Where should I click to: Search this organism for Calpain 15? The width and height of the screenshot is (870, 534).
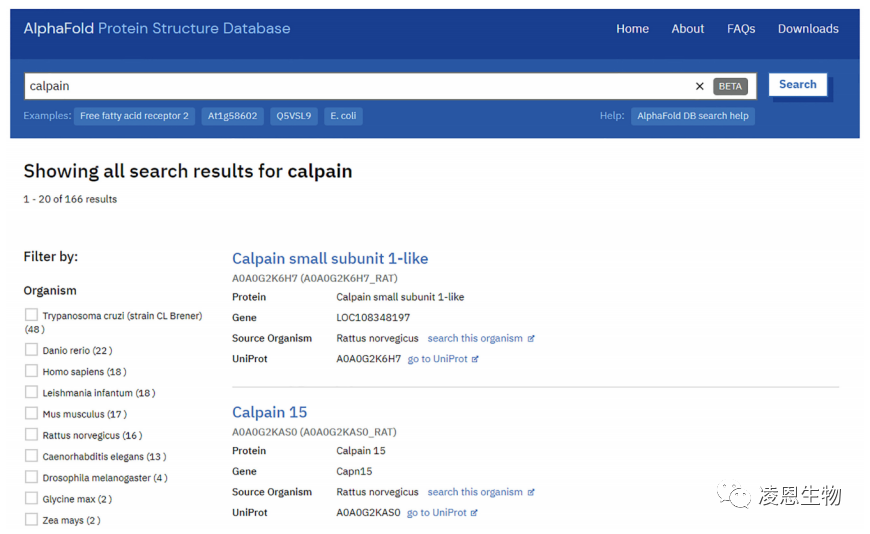[480, 492]
